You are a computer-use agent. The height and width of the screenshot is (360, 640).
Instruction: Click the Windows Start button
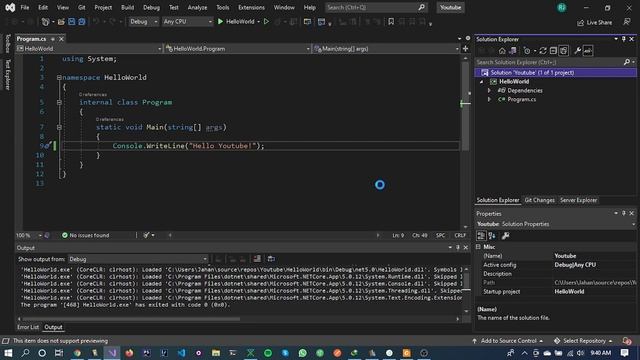[8, 353]
